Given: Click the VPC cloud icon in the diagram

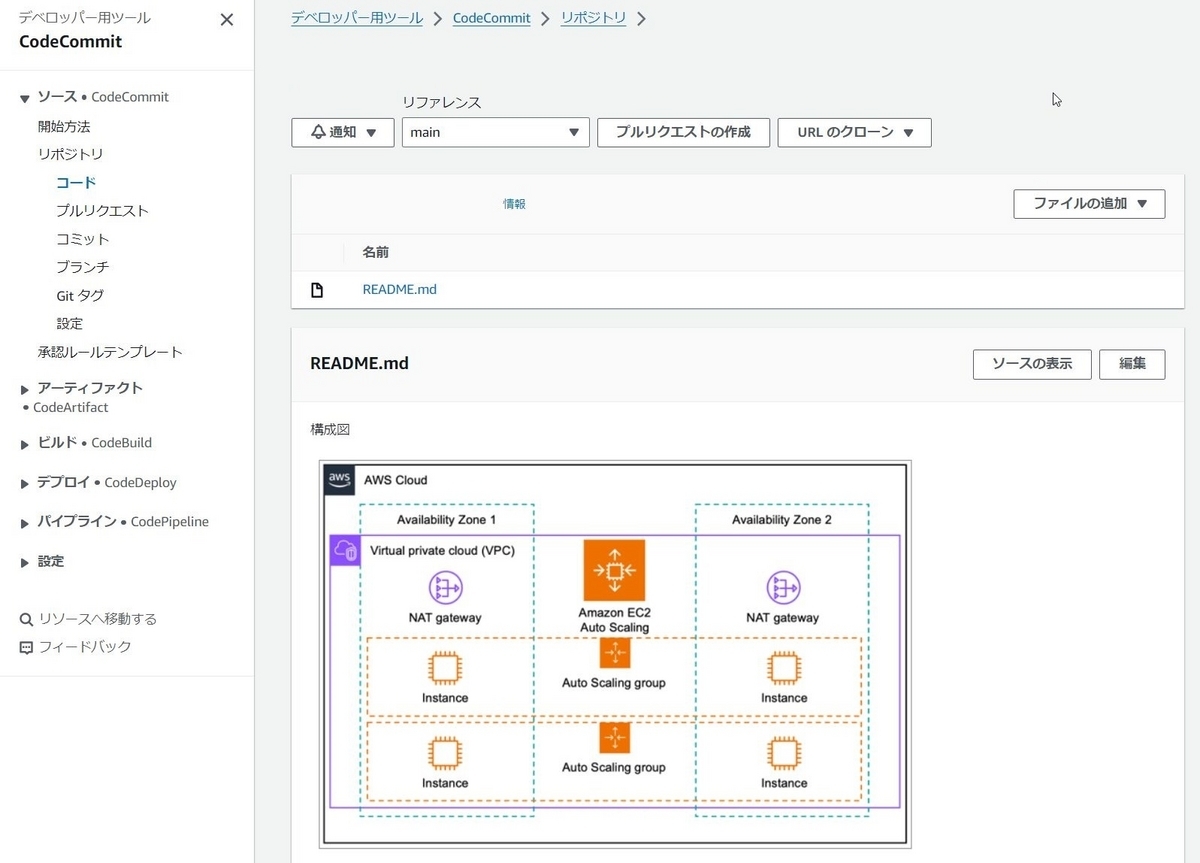Looking at the screenshot, I should [345, 550].
